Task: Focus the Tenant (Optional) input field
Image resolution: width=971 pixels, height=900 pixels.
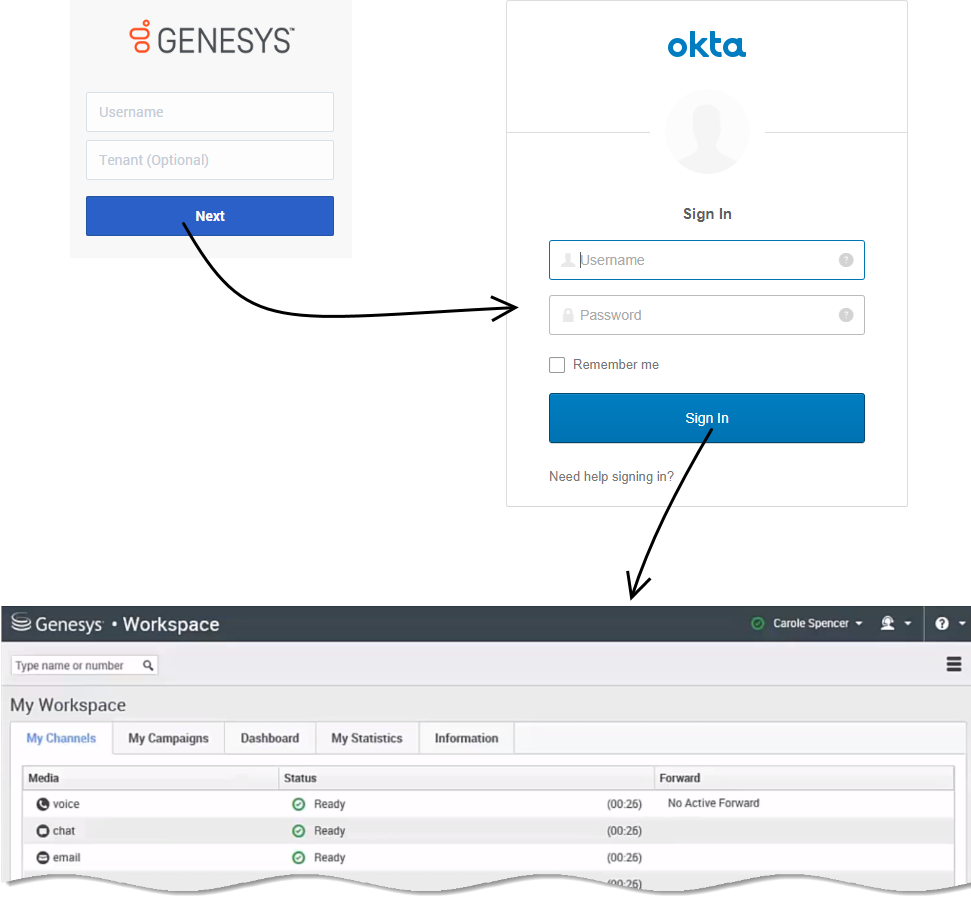Action: coord(209,160)
